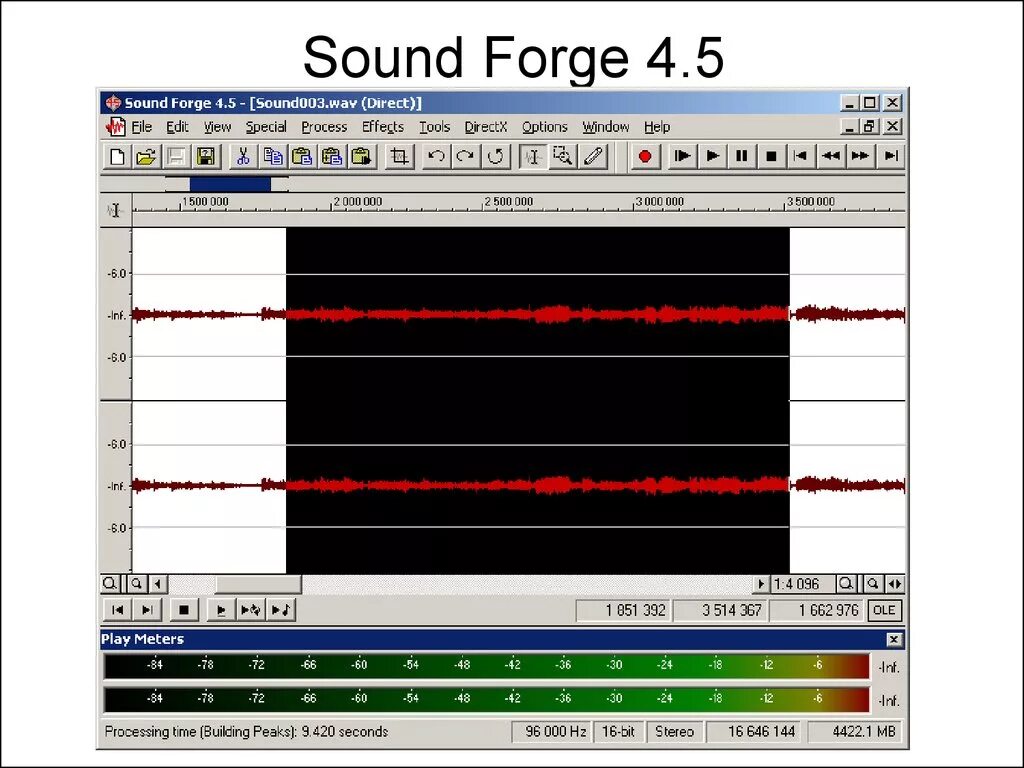
Task: Click the 2 000 000 mark on the time ruler
Action: (x=357, y=202)
